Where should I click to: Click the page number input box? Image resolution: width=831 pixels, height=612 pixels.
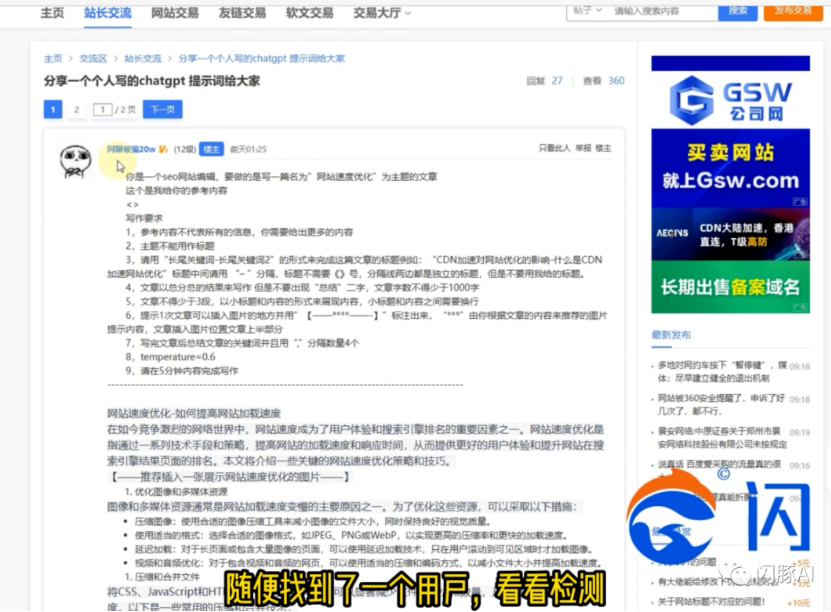click(x=102, y=110)
